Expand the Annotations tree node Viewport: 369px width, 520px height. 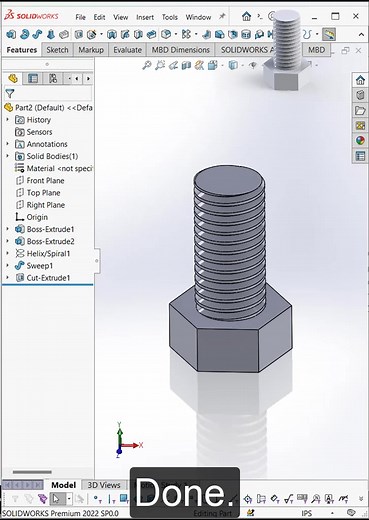[8, 144]
